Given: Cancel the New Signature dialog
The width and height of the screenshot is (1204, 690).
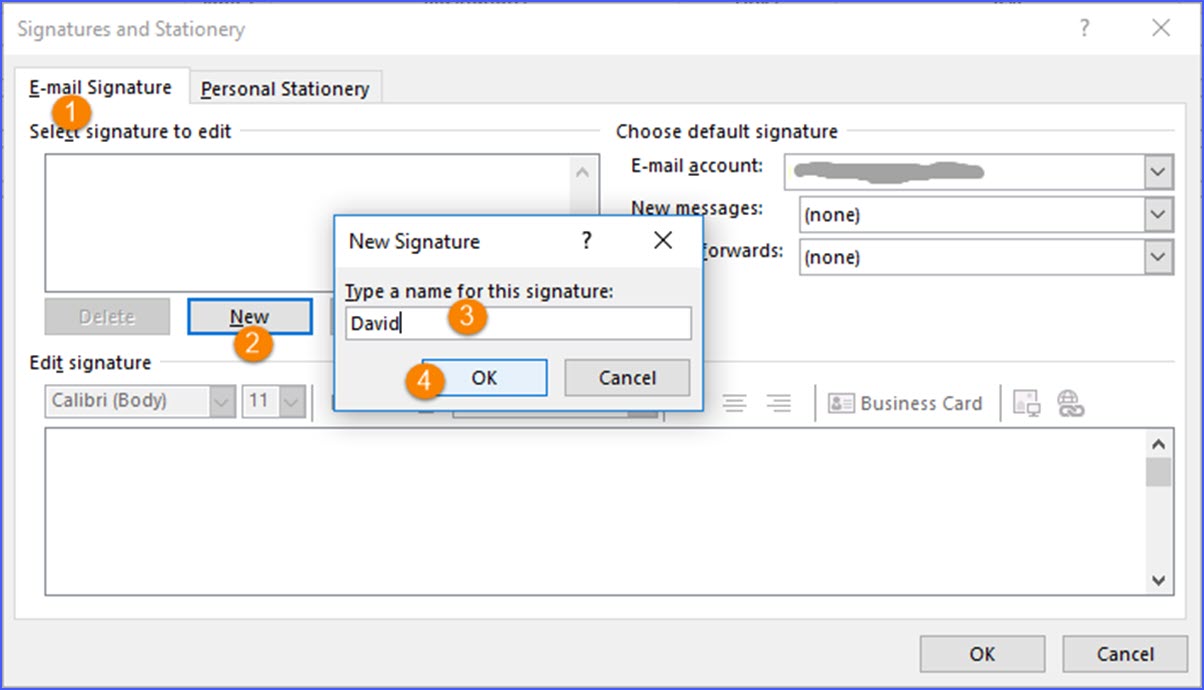Looking at the screenshot, I should click(627, 378).
